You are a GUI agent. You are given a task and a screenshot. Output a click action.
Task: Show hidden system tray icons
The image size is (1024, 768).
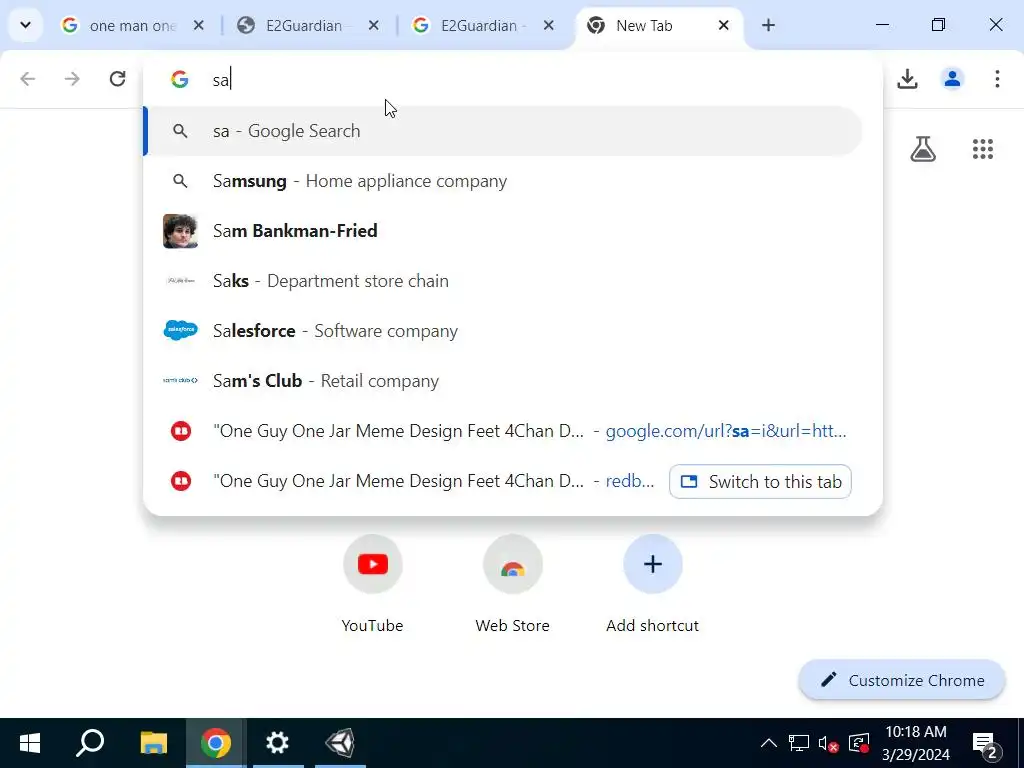769,743
